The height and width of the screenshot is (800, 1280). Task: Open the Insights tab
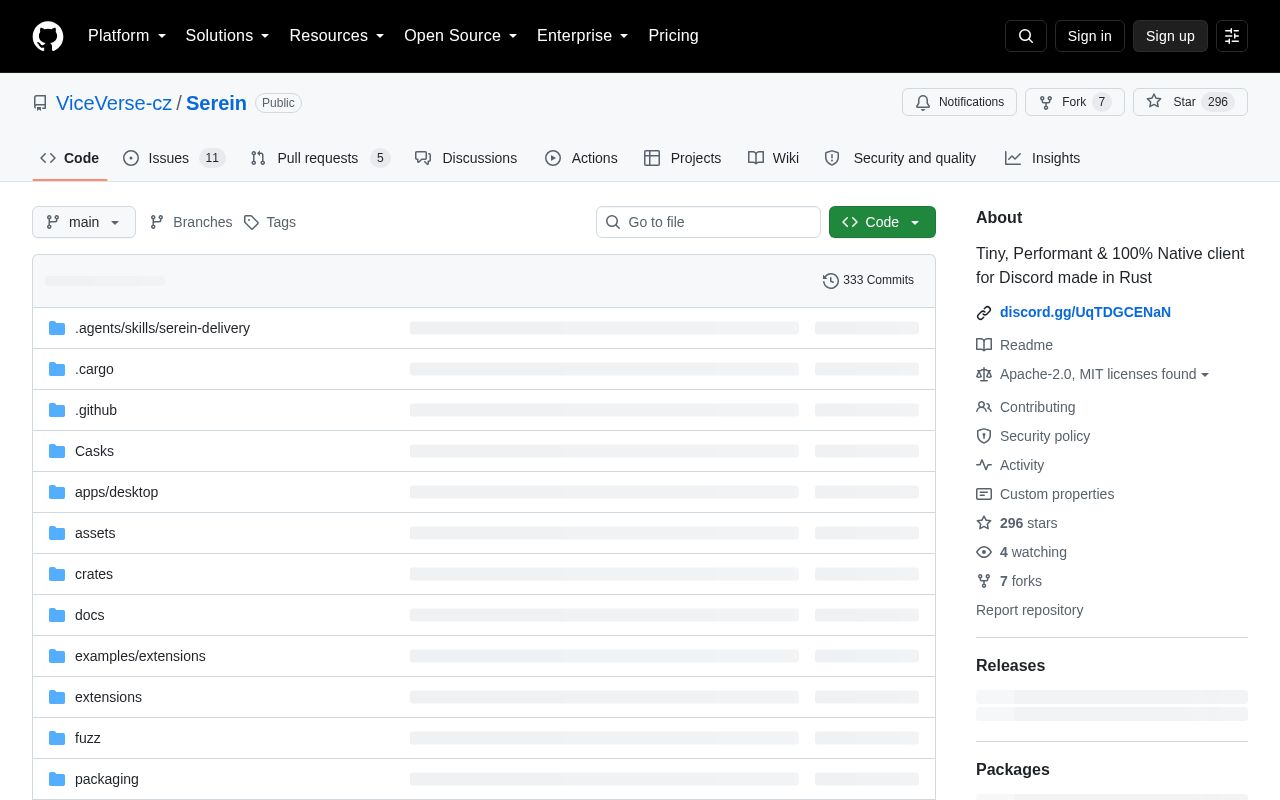[1042, 158]
